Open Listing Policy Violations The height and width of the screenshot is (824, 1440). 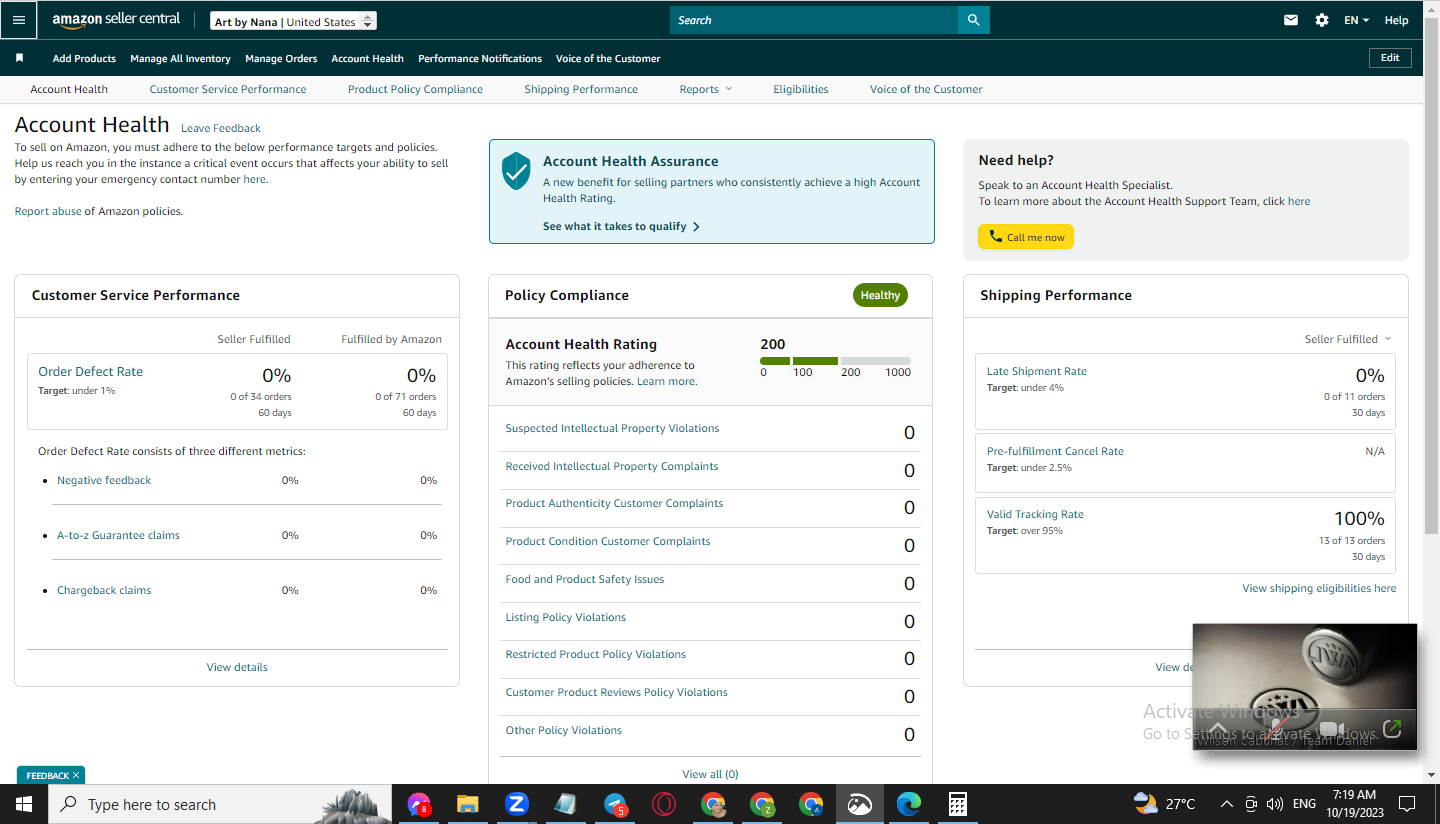(566, 617)
